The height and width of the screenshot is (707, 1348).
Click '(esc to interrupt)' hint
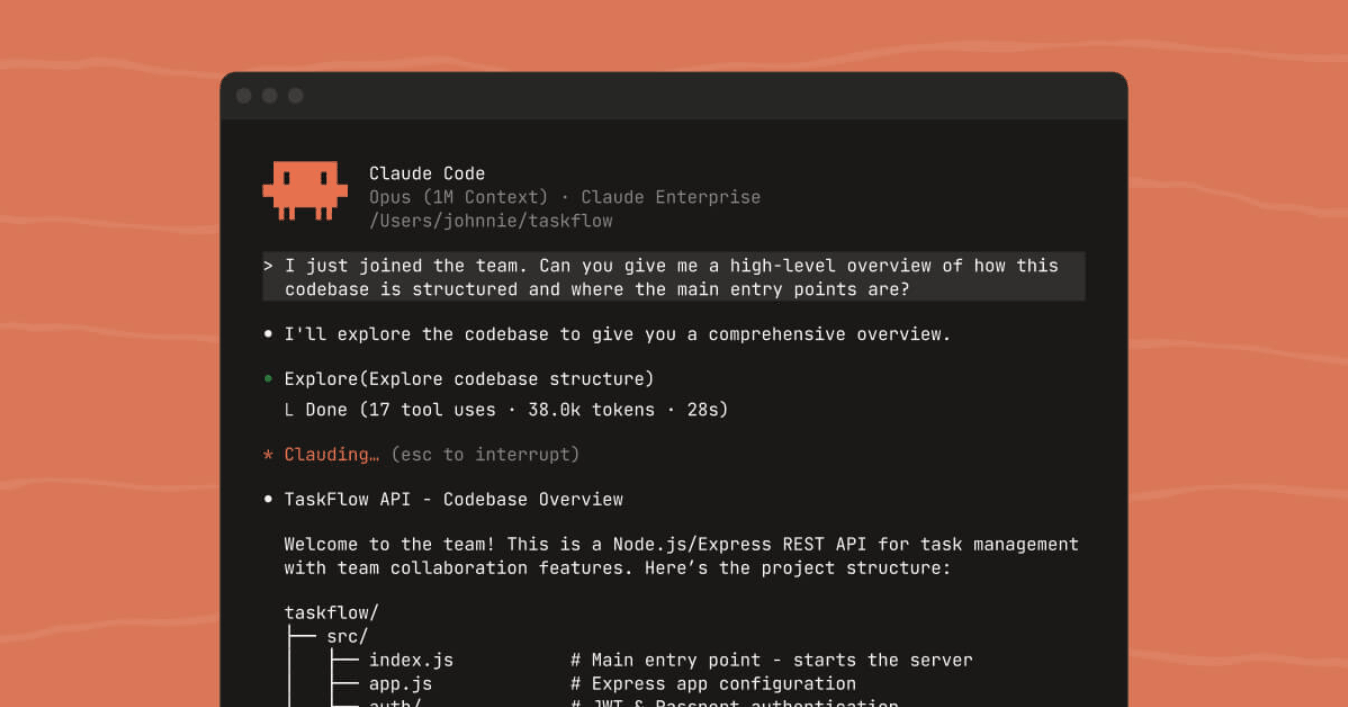(x=485, y=455)
